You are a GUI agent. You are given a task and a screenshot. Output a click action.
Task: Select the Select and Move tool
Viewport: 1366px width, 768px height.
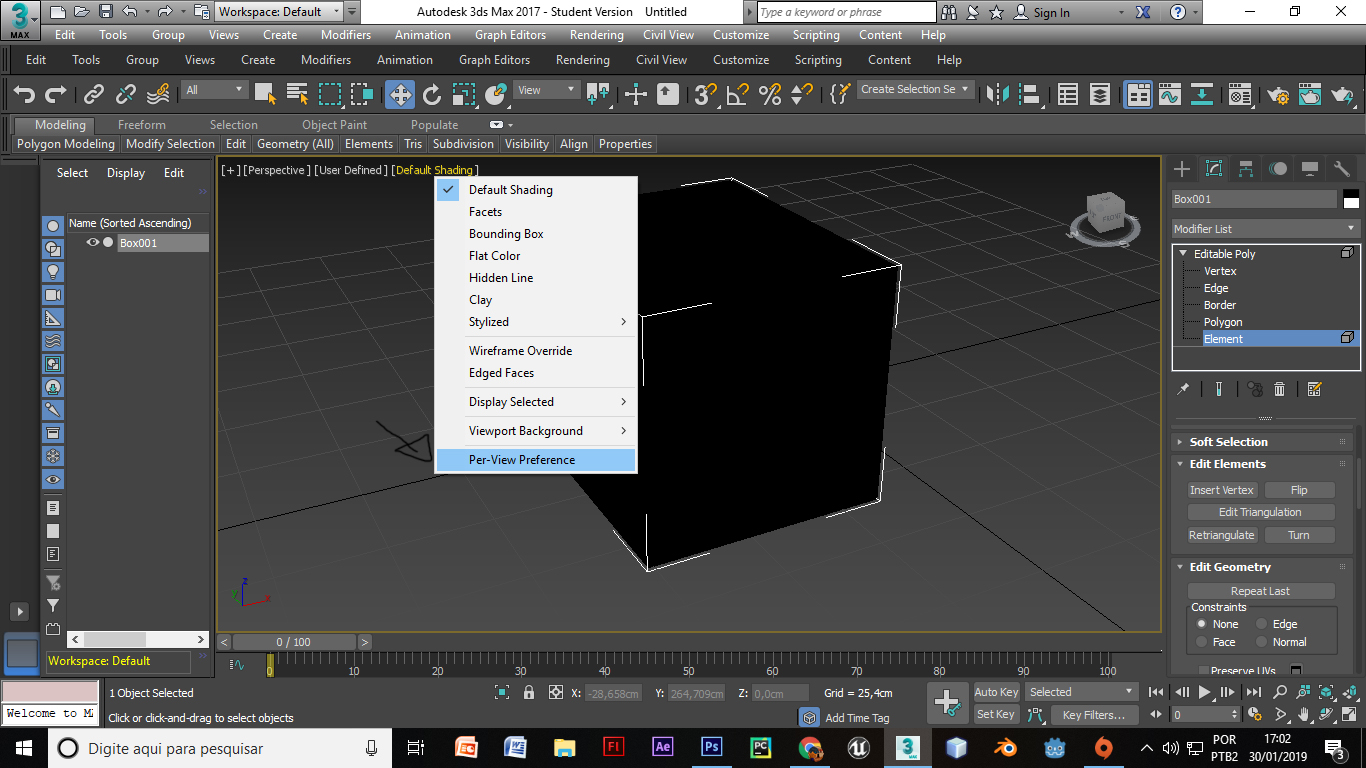(400, 94)
